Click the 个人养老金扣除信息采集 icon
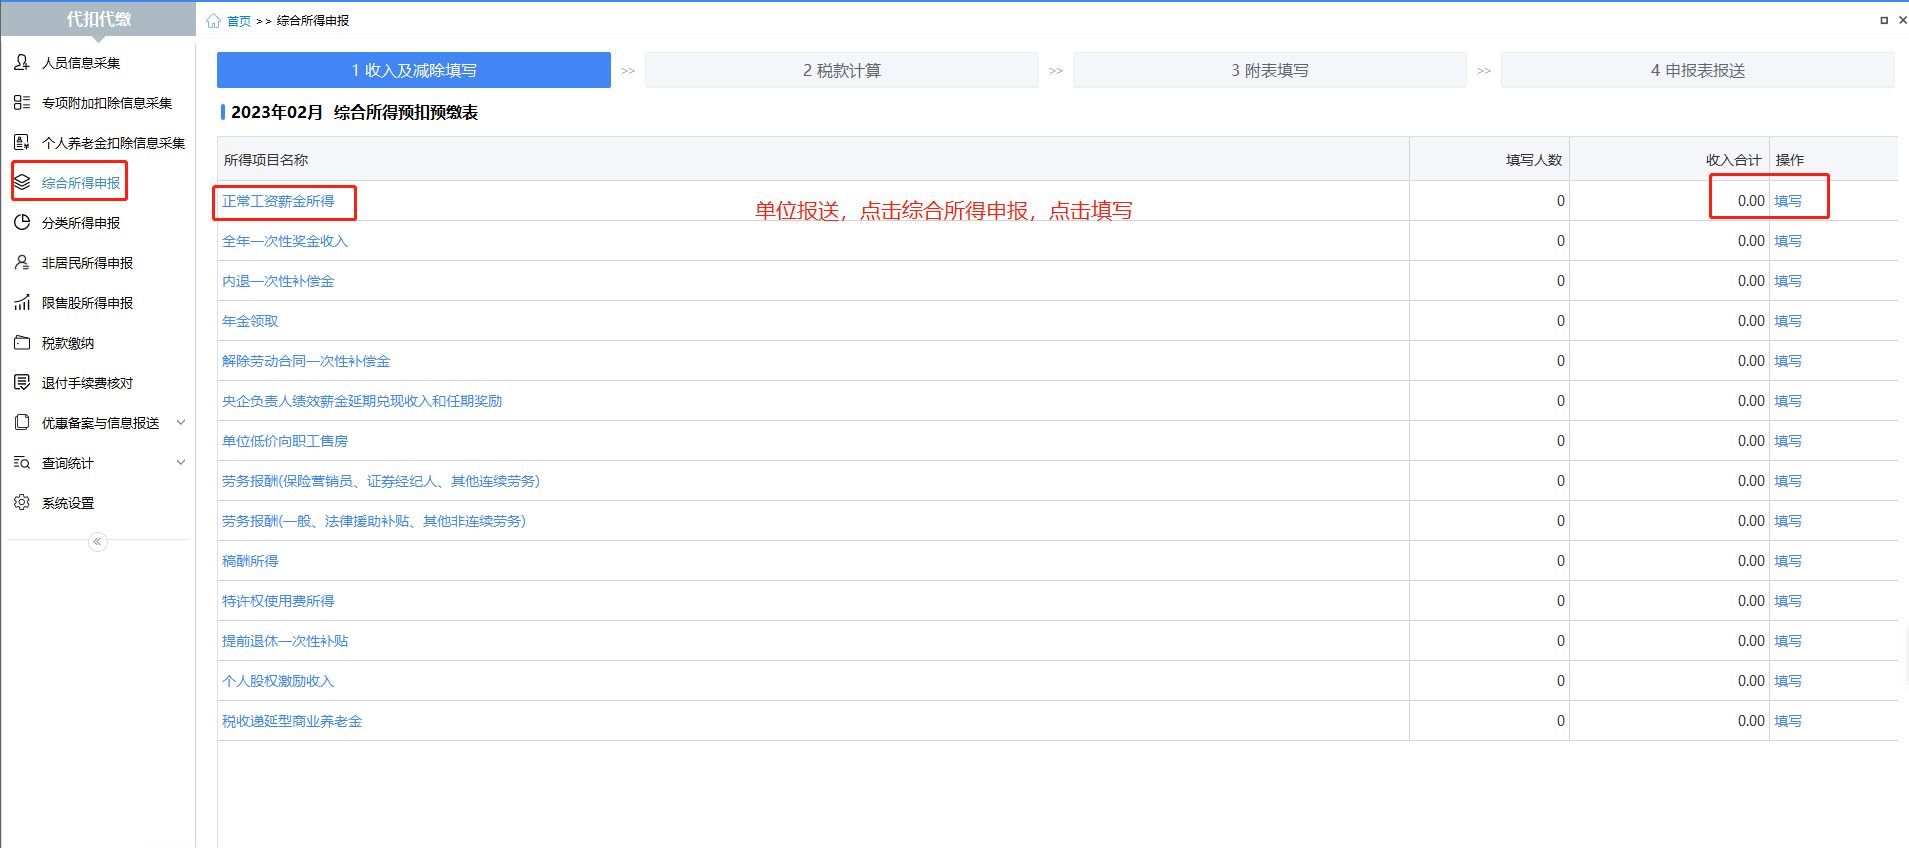Viewport: 1909px width, 848px height. (x=22, y=143)
